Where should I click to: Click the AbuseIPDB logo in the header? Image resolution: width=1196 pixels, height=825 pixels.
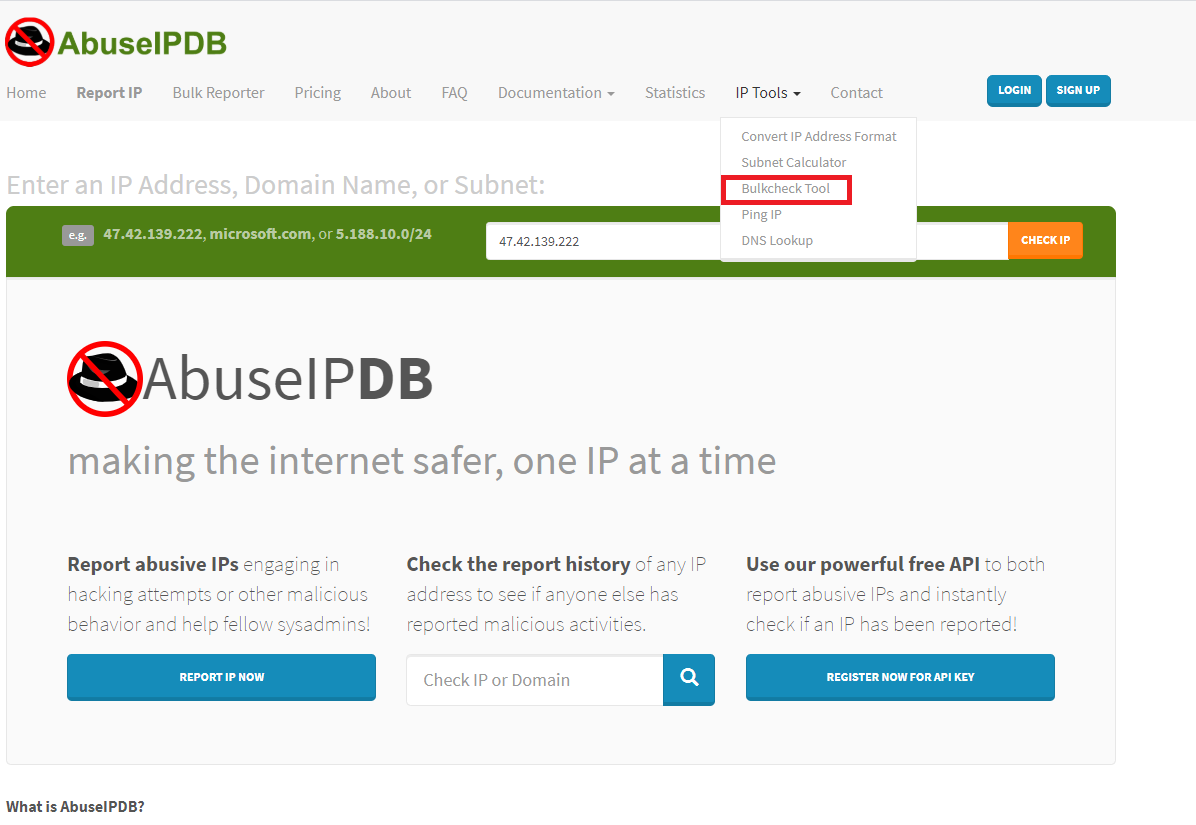click(116, 42)
